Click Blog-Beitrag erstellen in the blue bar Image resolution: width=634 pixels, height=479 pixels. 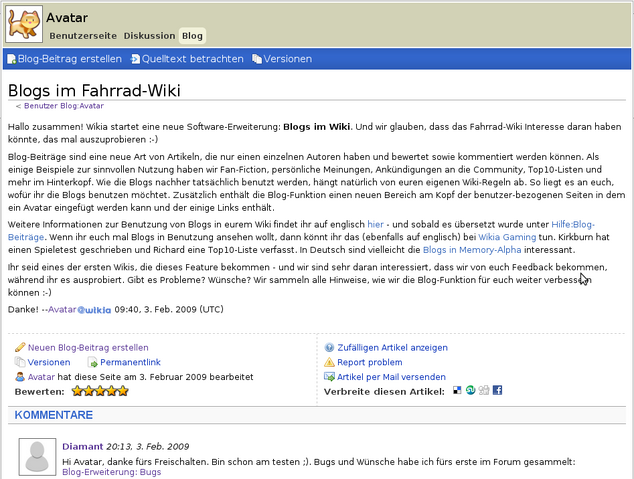[x=70, y=59]
